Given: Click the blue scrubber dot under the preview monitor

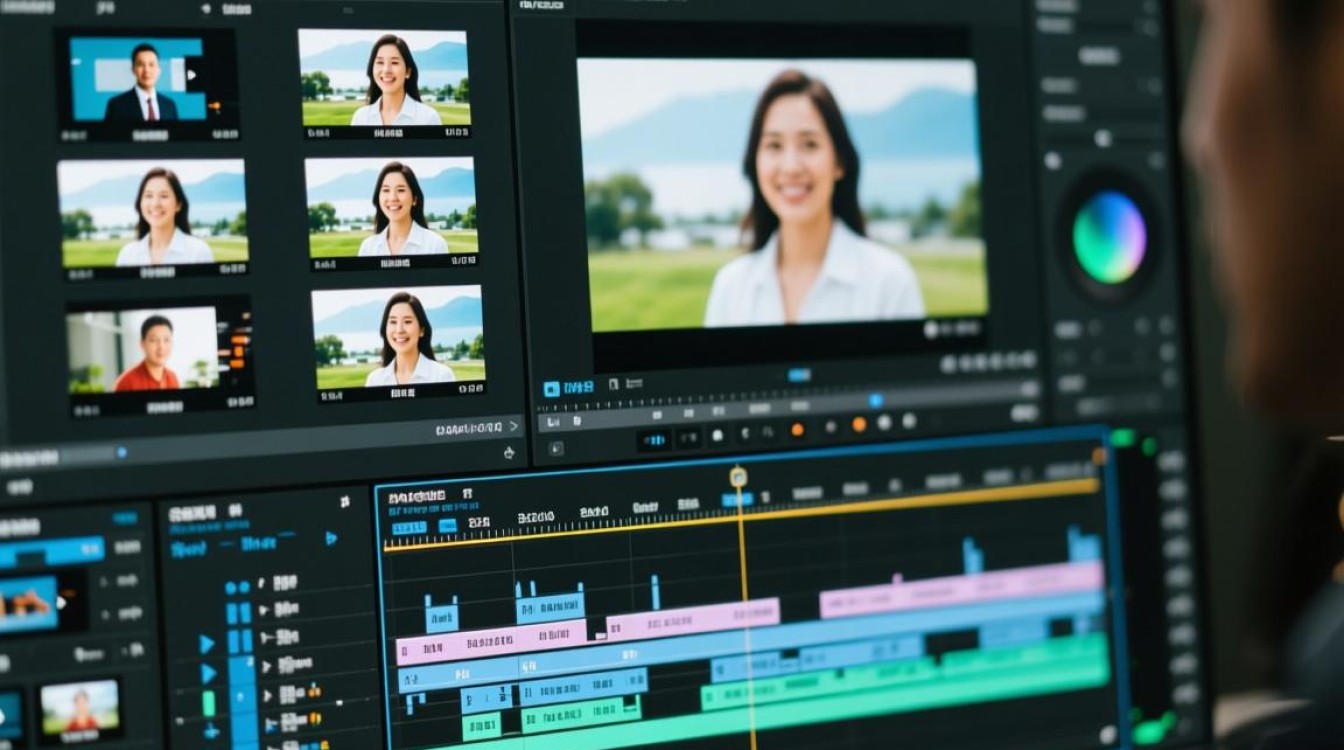Looking at the screenshot, I should click(x=876, y=400).
